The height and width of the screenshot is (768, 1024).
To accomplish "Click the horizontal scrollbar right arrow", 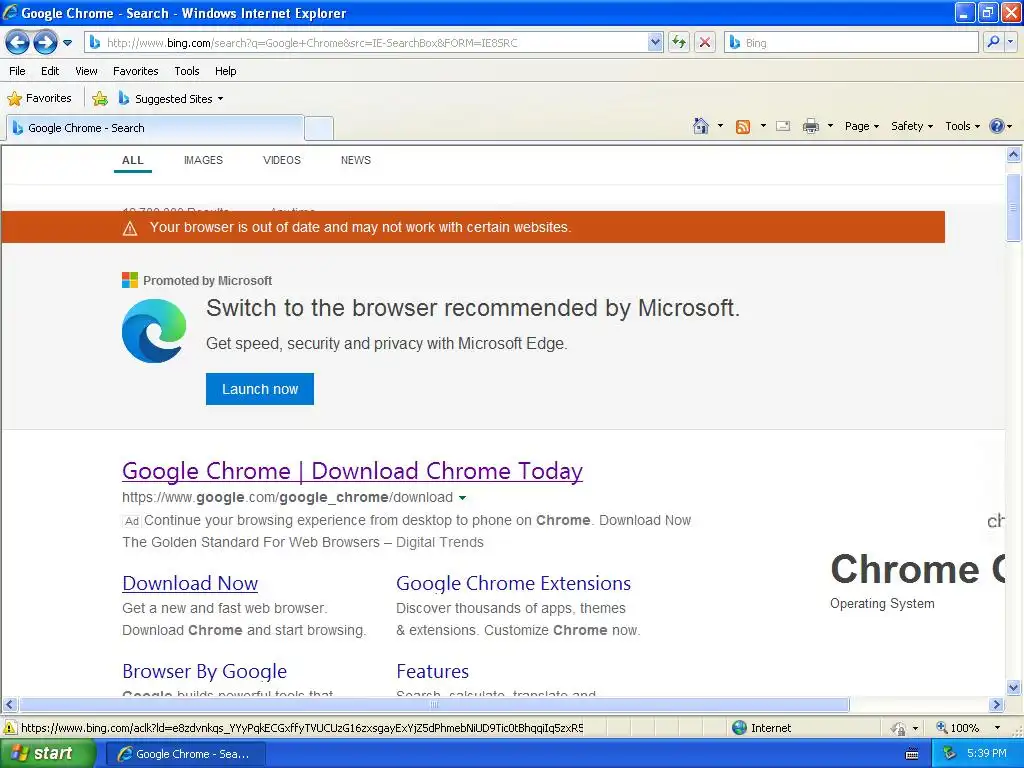I will click(997, 705).
